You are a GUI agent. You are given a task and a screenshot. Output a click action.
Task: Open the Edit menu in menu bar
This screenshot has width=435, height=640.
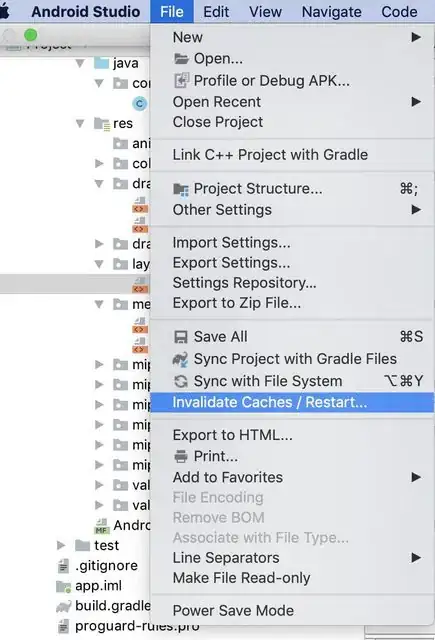[x=216, y=11]
